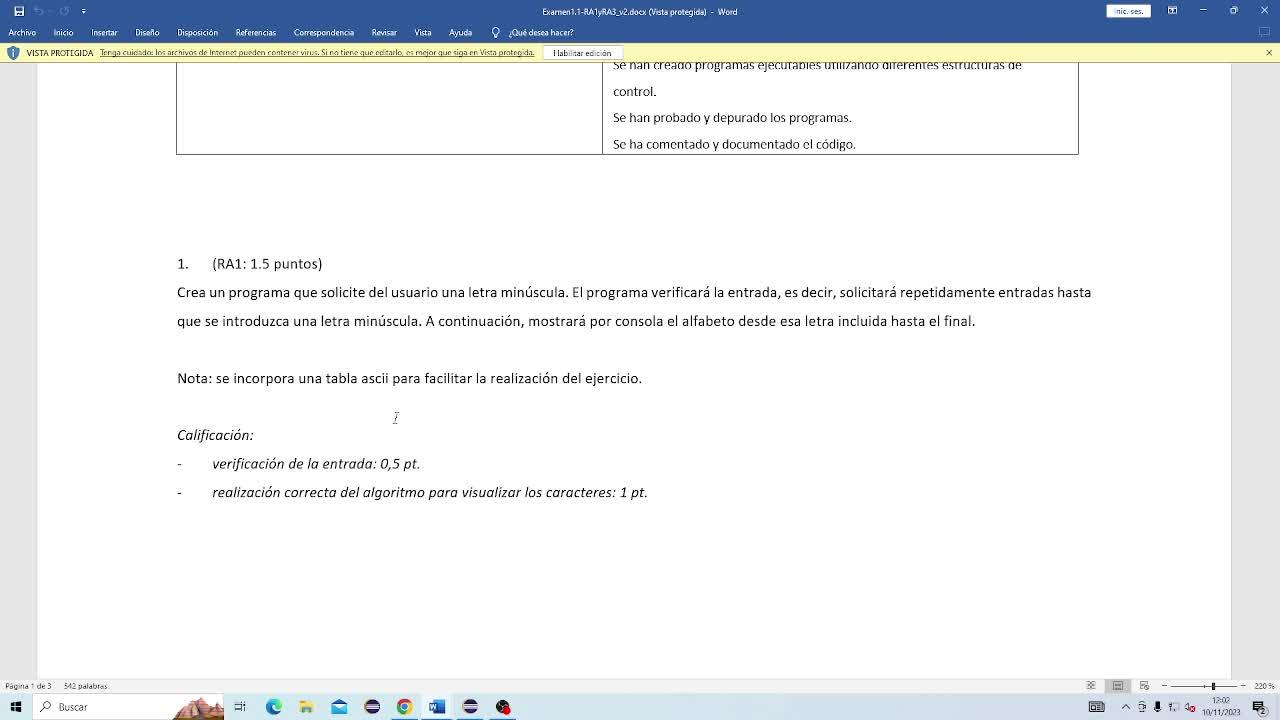Expand the hidden system tray icons chevron

click(x=1125, y=707)
